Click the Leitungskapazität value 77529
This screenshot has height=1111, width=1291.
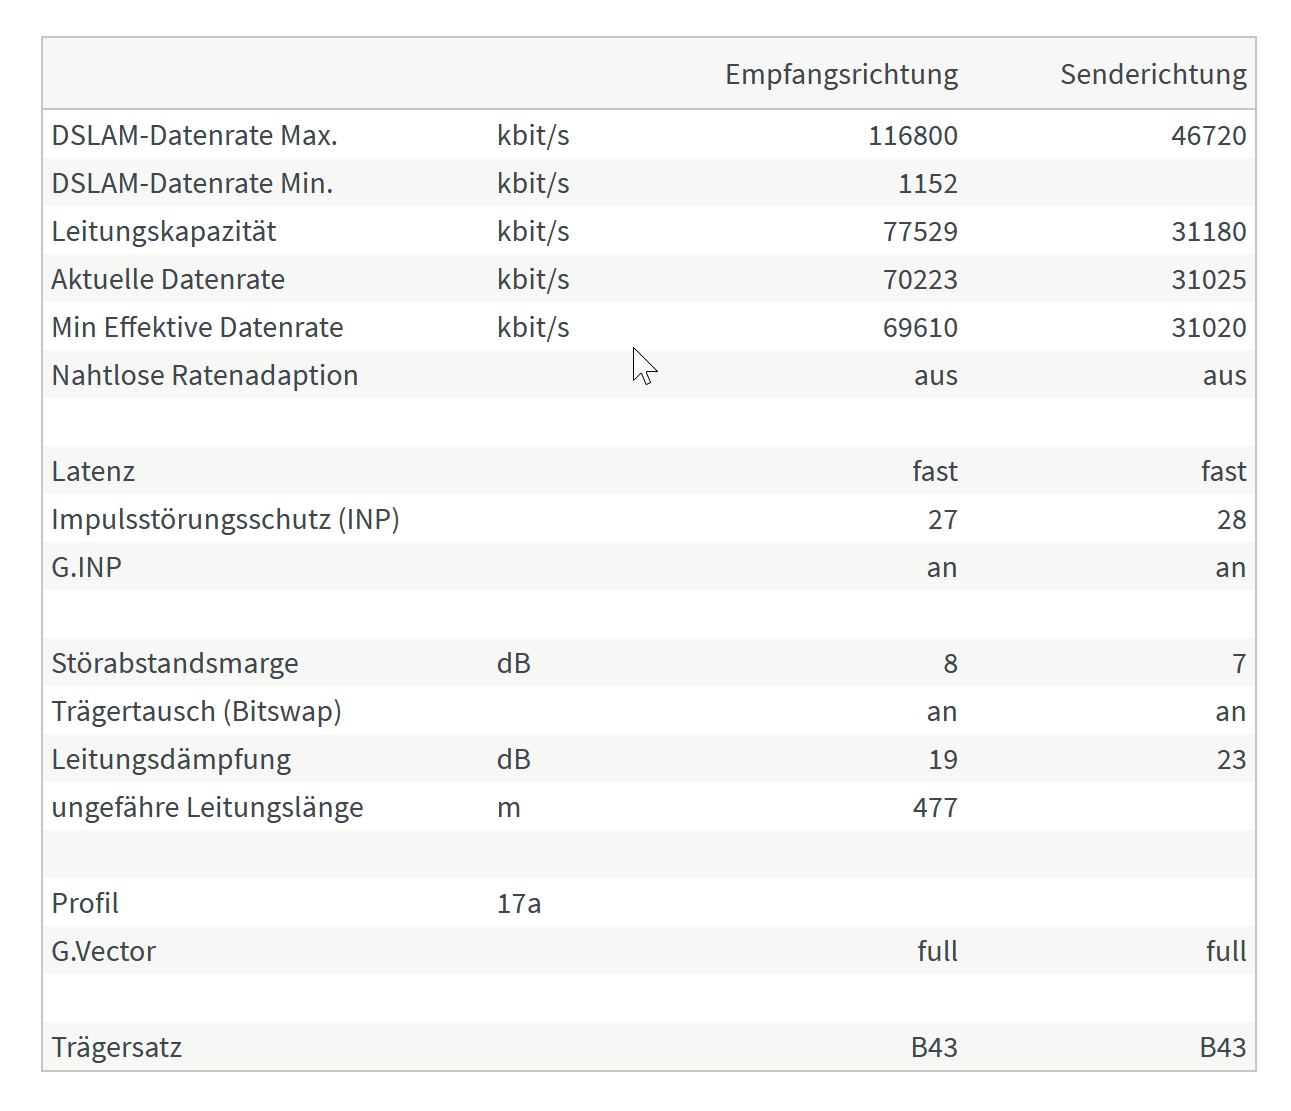(x=920, y=231)
